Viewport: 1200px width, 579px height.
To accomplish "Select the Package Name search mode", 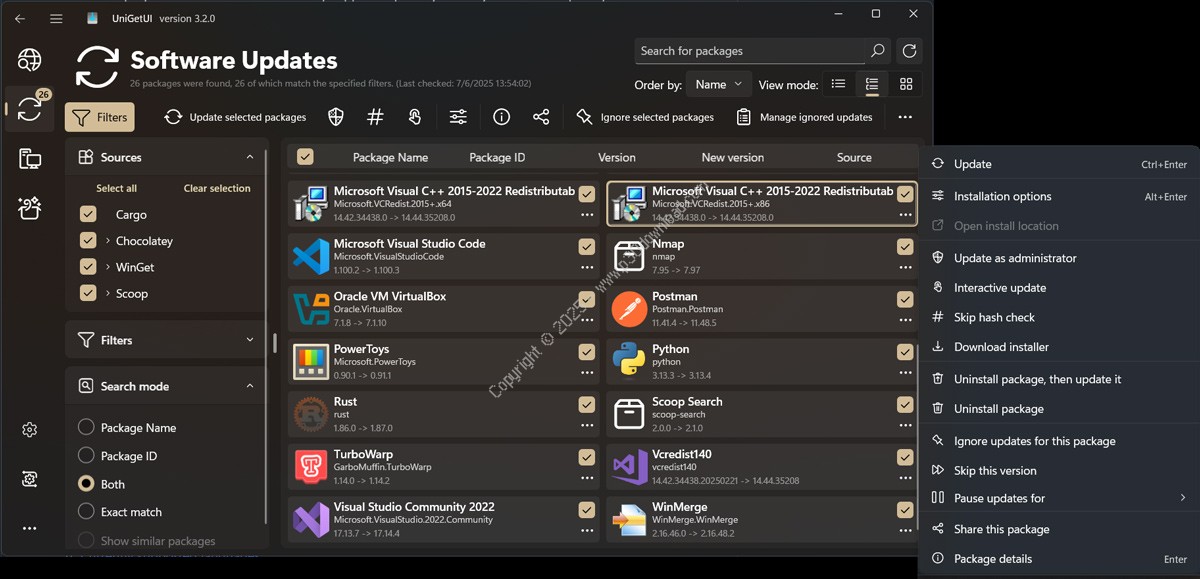I will point(86,427).
